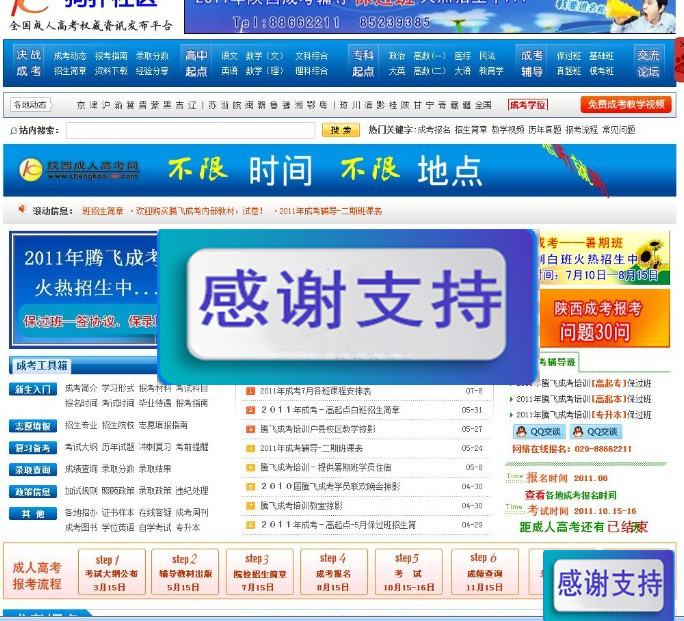Screen dimensions: 684x621
Task: Open 文科综合 under 高中起点
Action: tap(311, 56)
